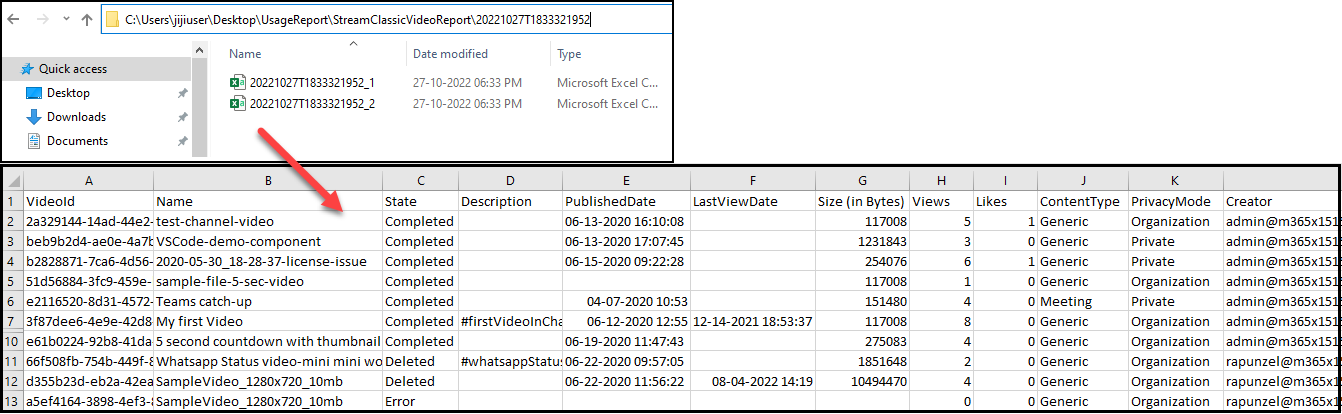Sort files by Date modified header
The height and width of the screenshot is (414, 1342).
[x=452, y=54]
